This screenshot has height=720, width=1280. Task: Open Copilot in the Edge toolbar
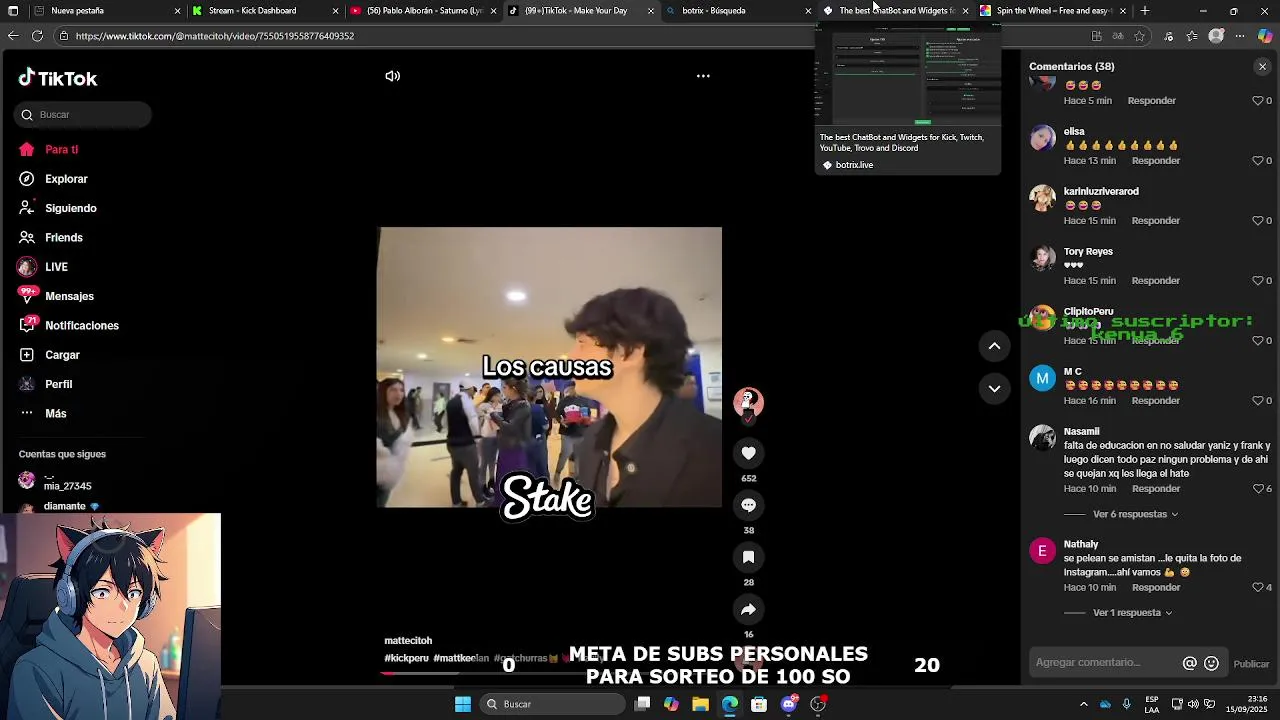1265,36
